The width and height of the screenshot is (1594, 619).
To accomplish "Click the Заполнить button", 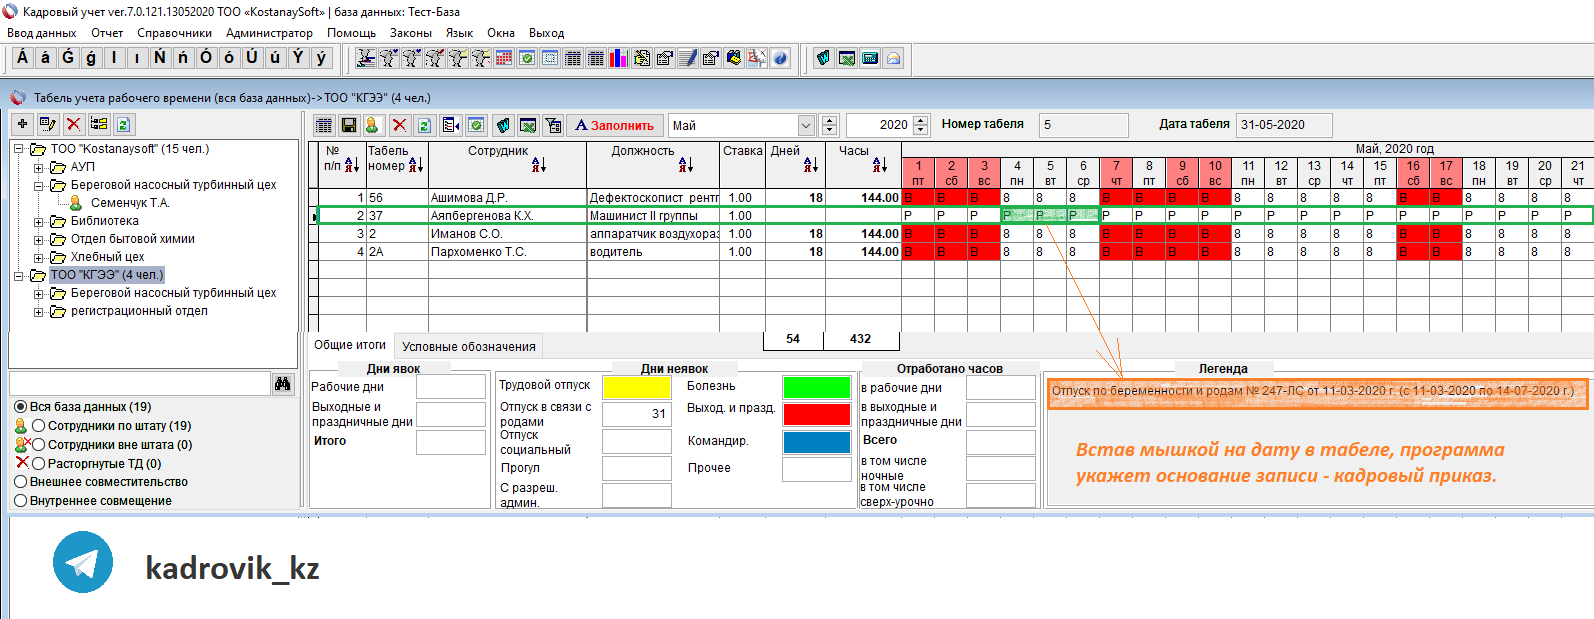I will (614, 125).
